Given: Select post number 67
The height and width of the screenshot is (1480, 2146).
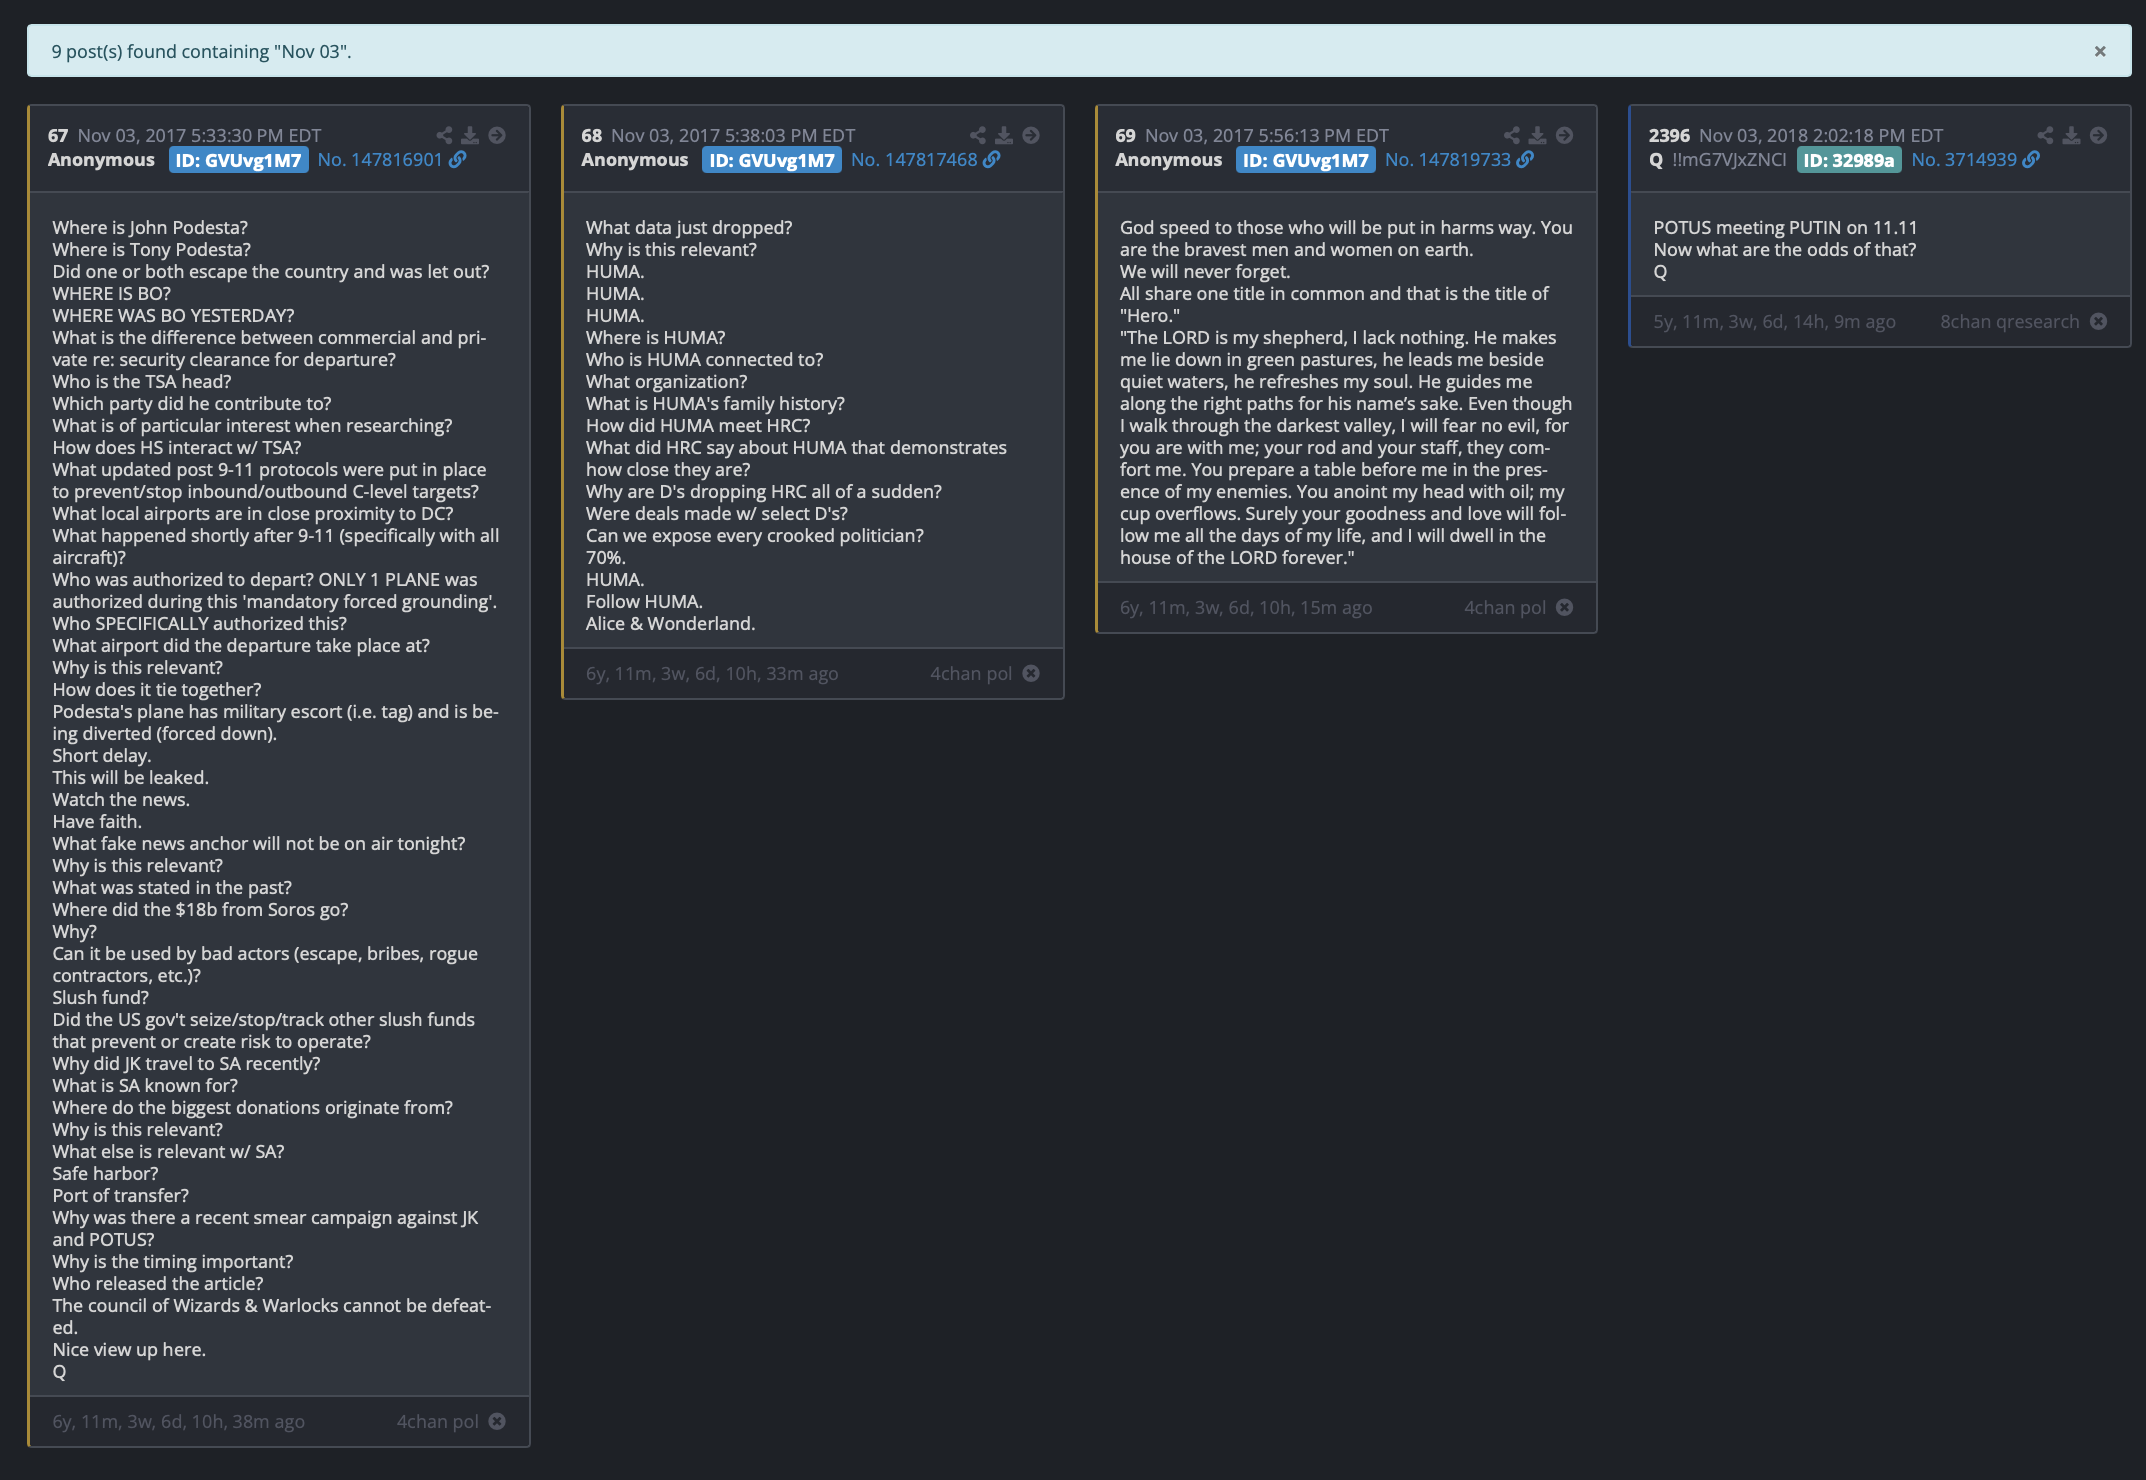Looking at the screenshot, I should (x=58, y=135).
